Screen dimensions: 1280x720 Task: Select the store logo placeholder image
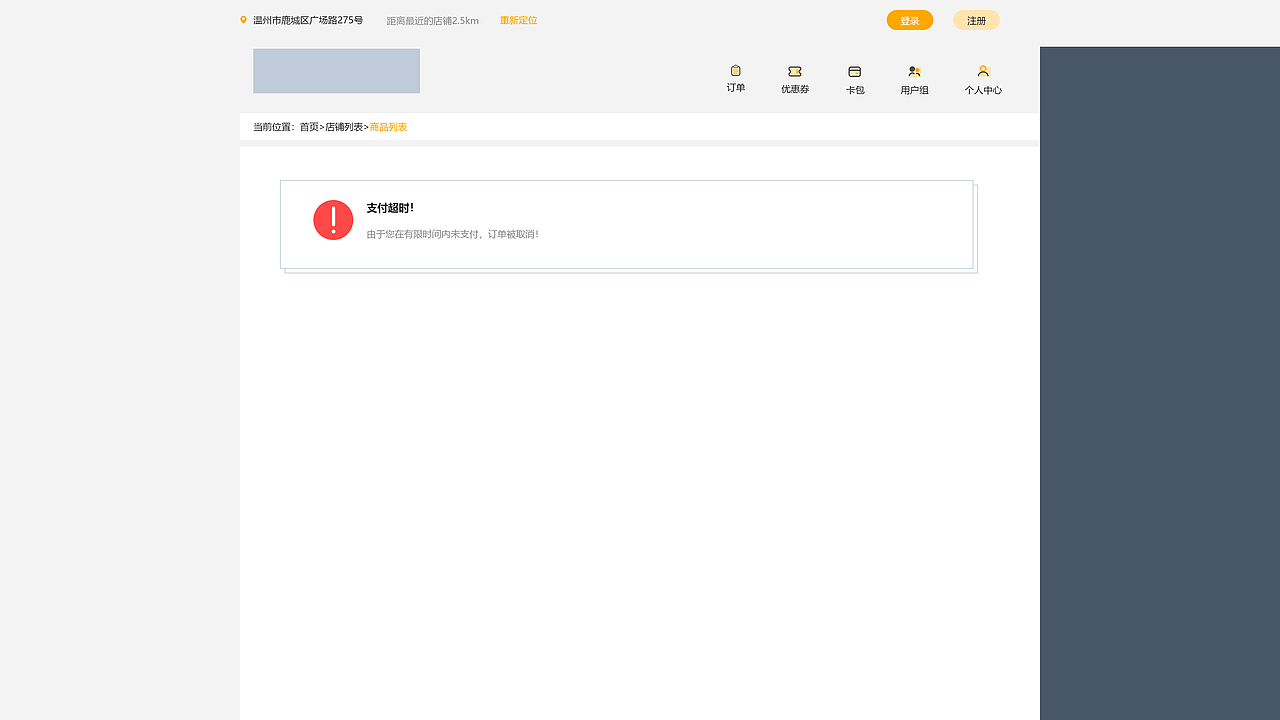pyautogui.click(x=336, y=71)
